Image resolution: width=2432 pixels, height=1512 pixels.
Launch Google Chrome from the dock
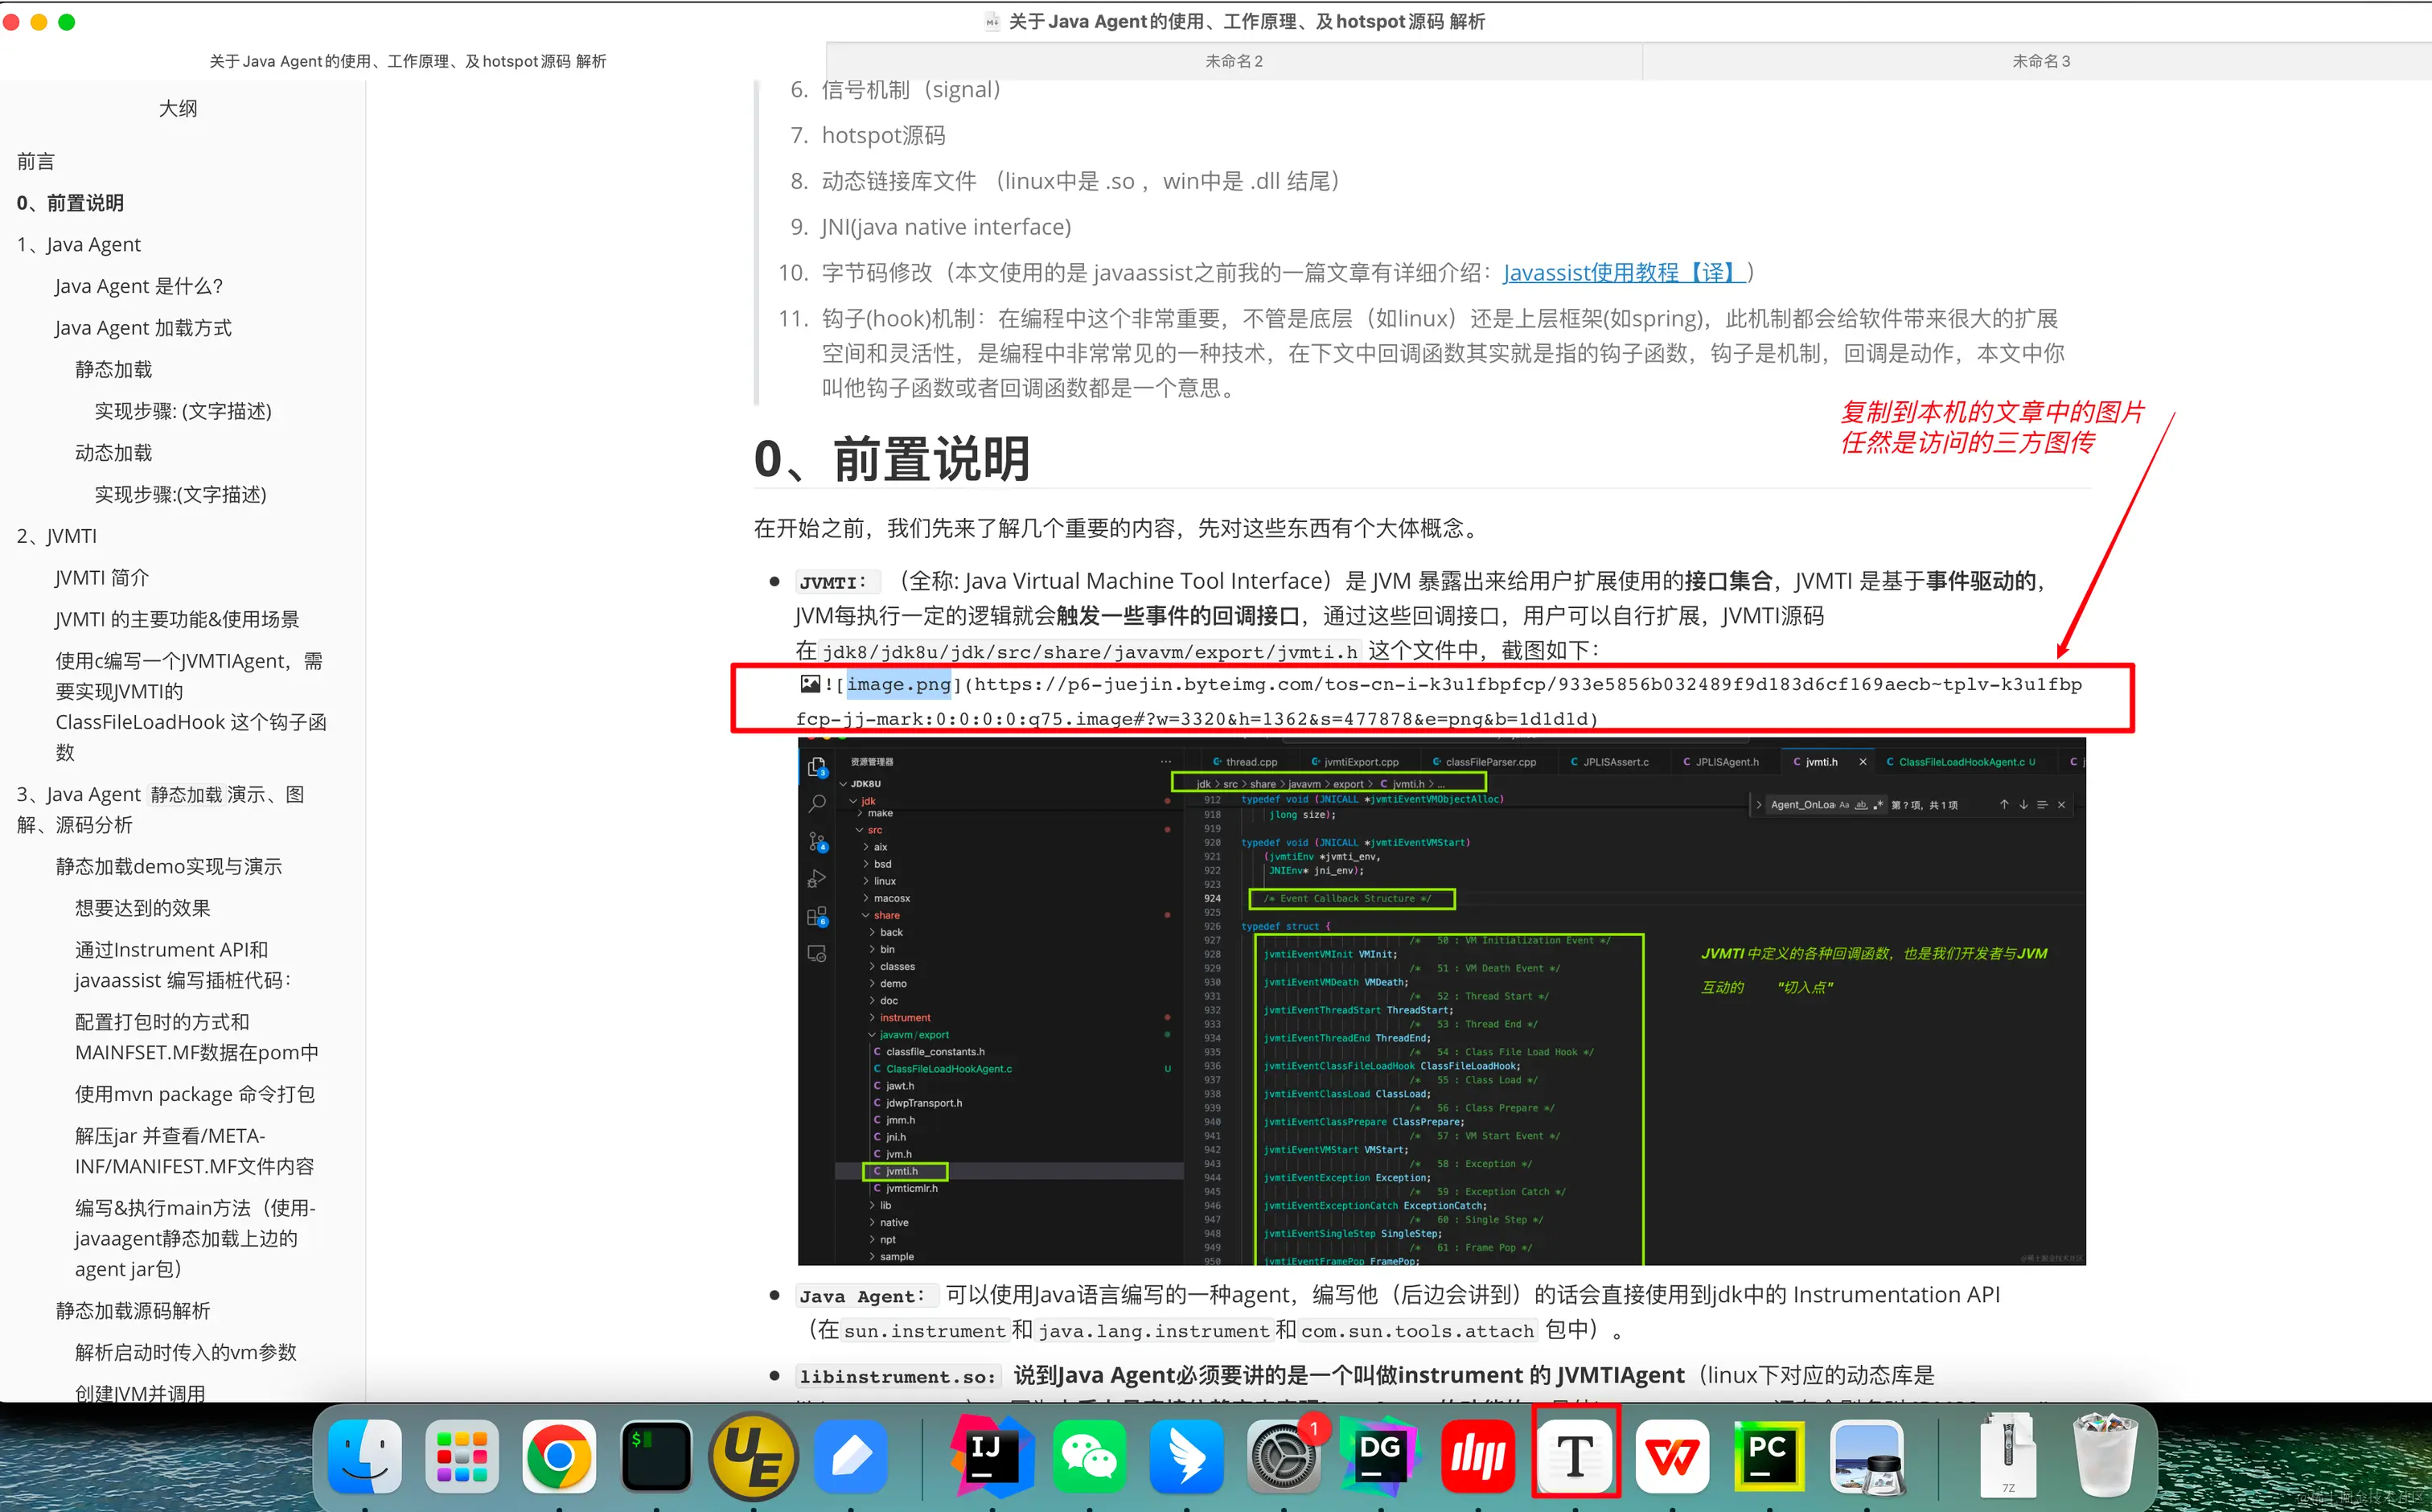pyautogui.click(x=558, y=1456)
